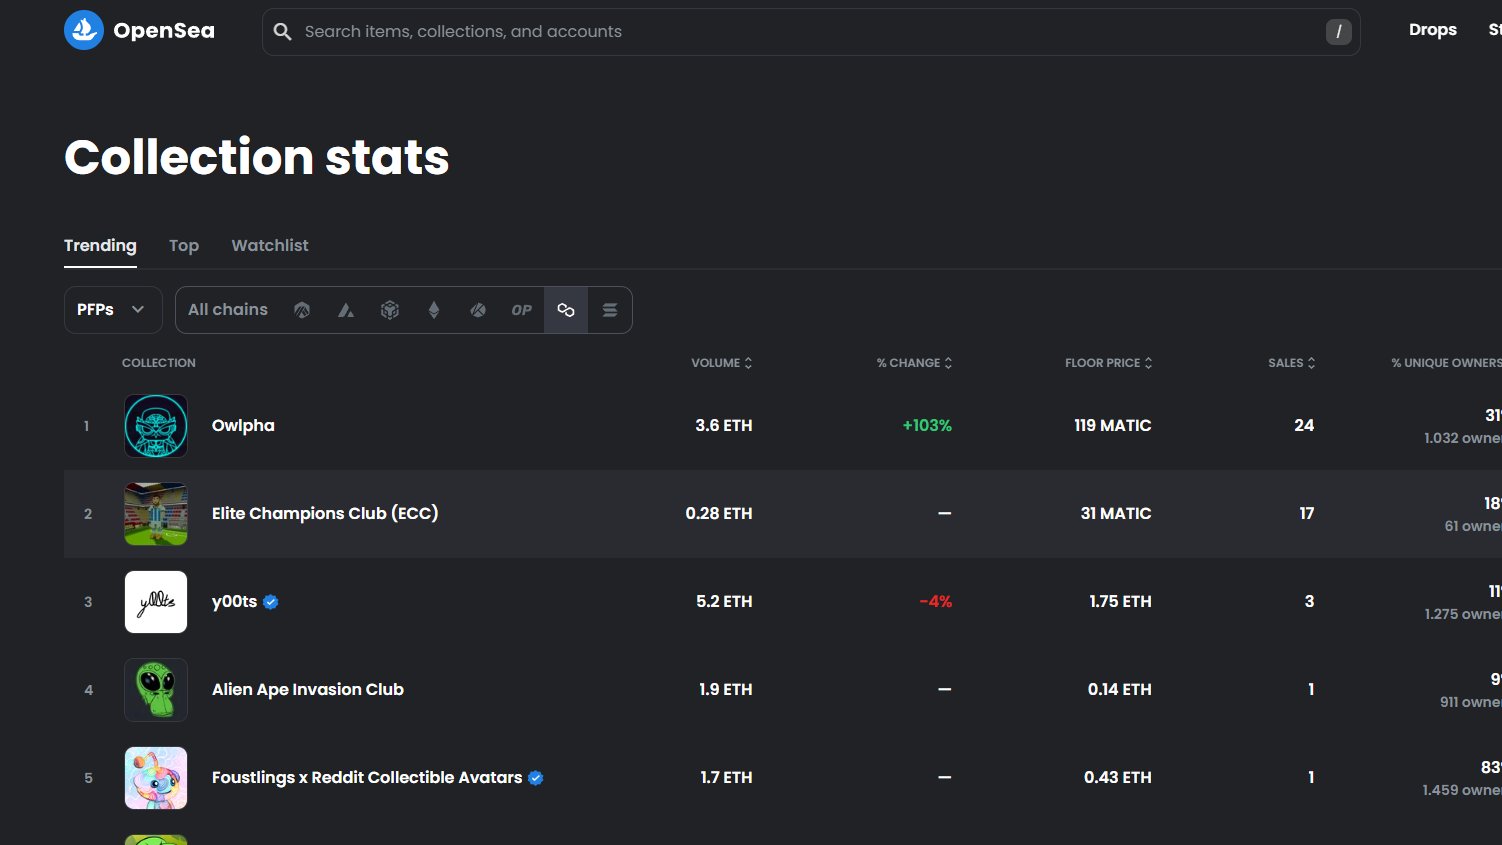Sort by the Sales column
1502x845 pixels.
(x=1292, y=363)
